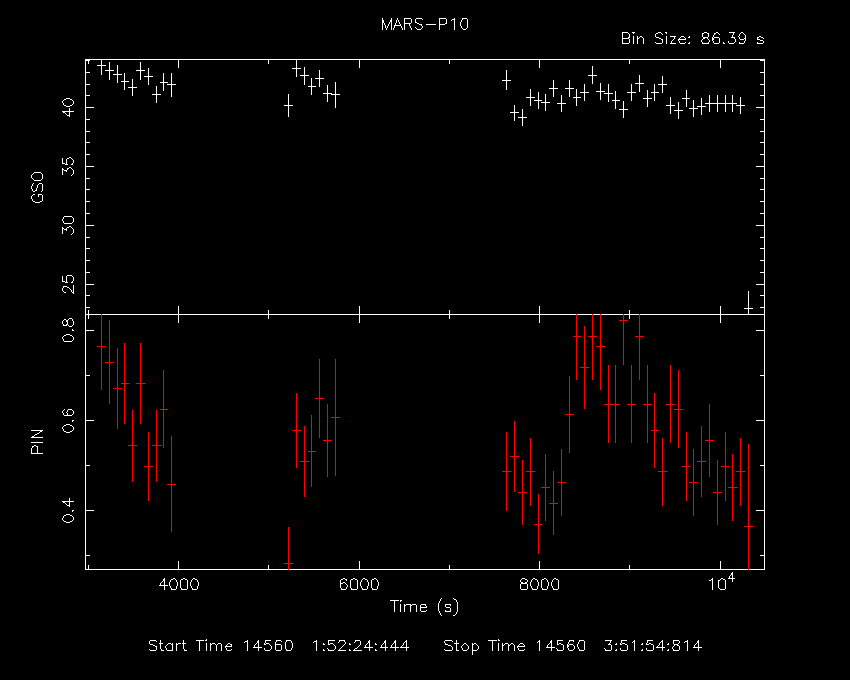Click the GSO axis value 25
The image size is (850, 680).
coord(69,284)
